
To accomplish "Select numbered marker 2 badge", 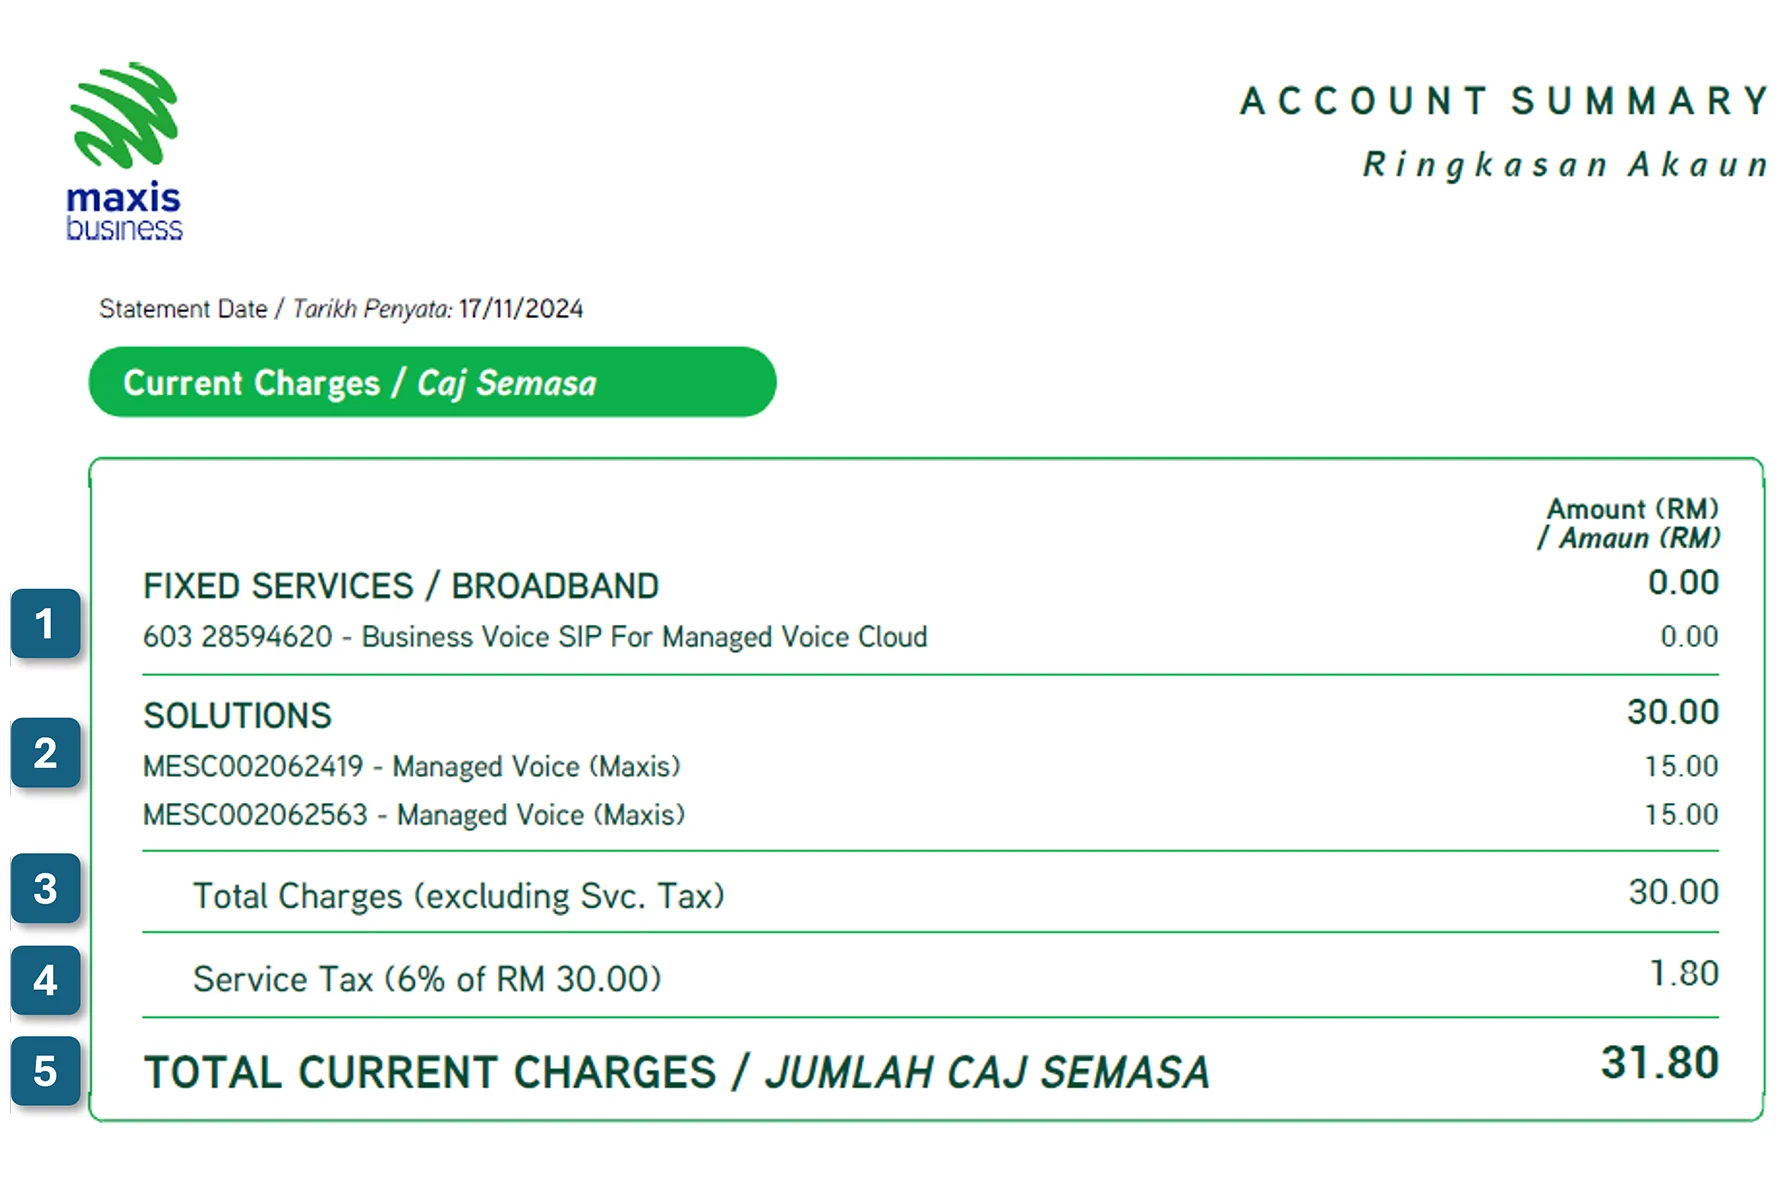I will point(46,753).
